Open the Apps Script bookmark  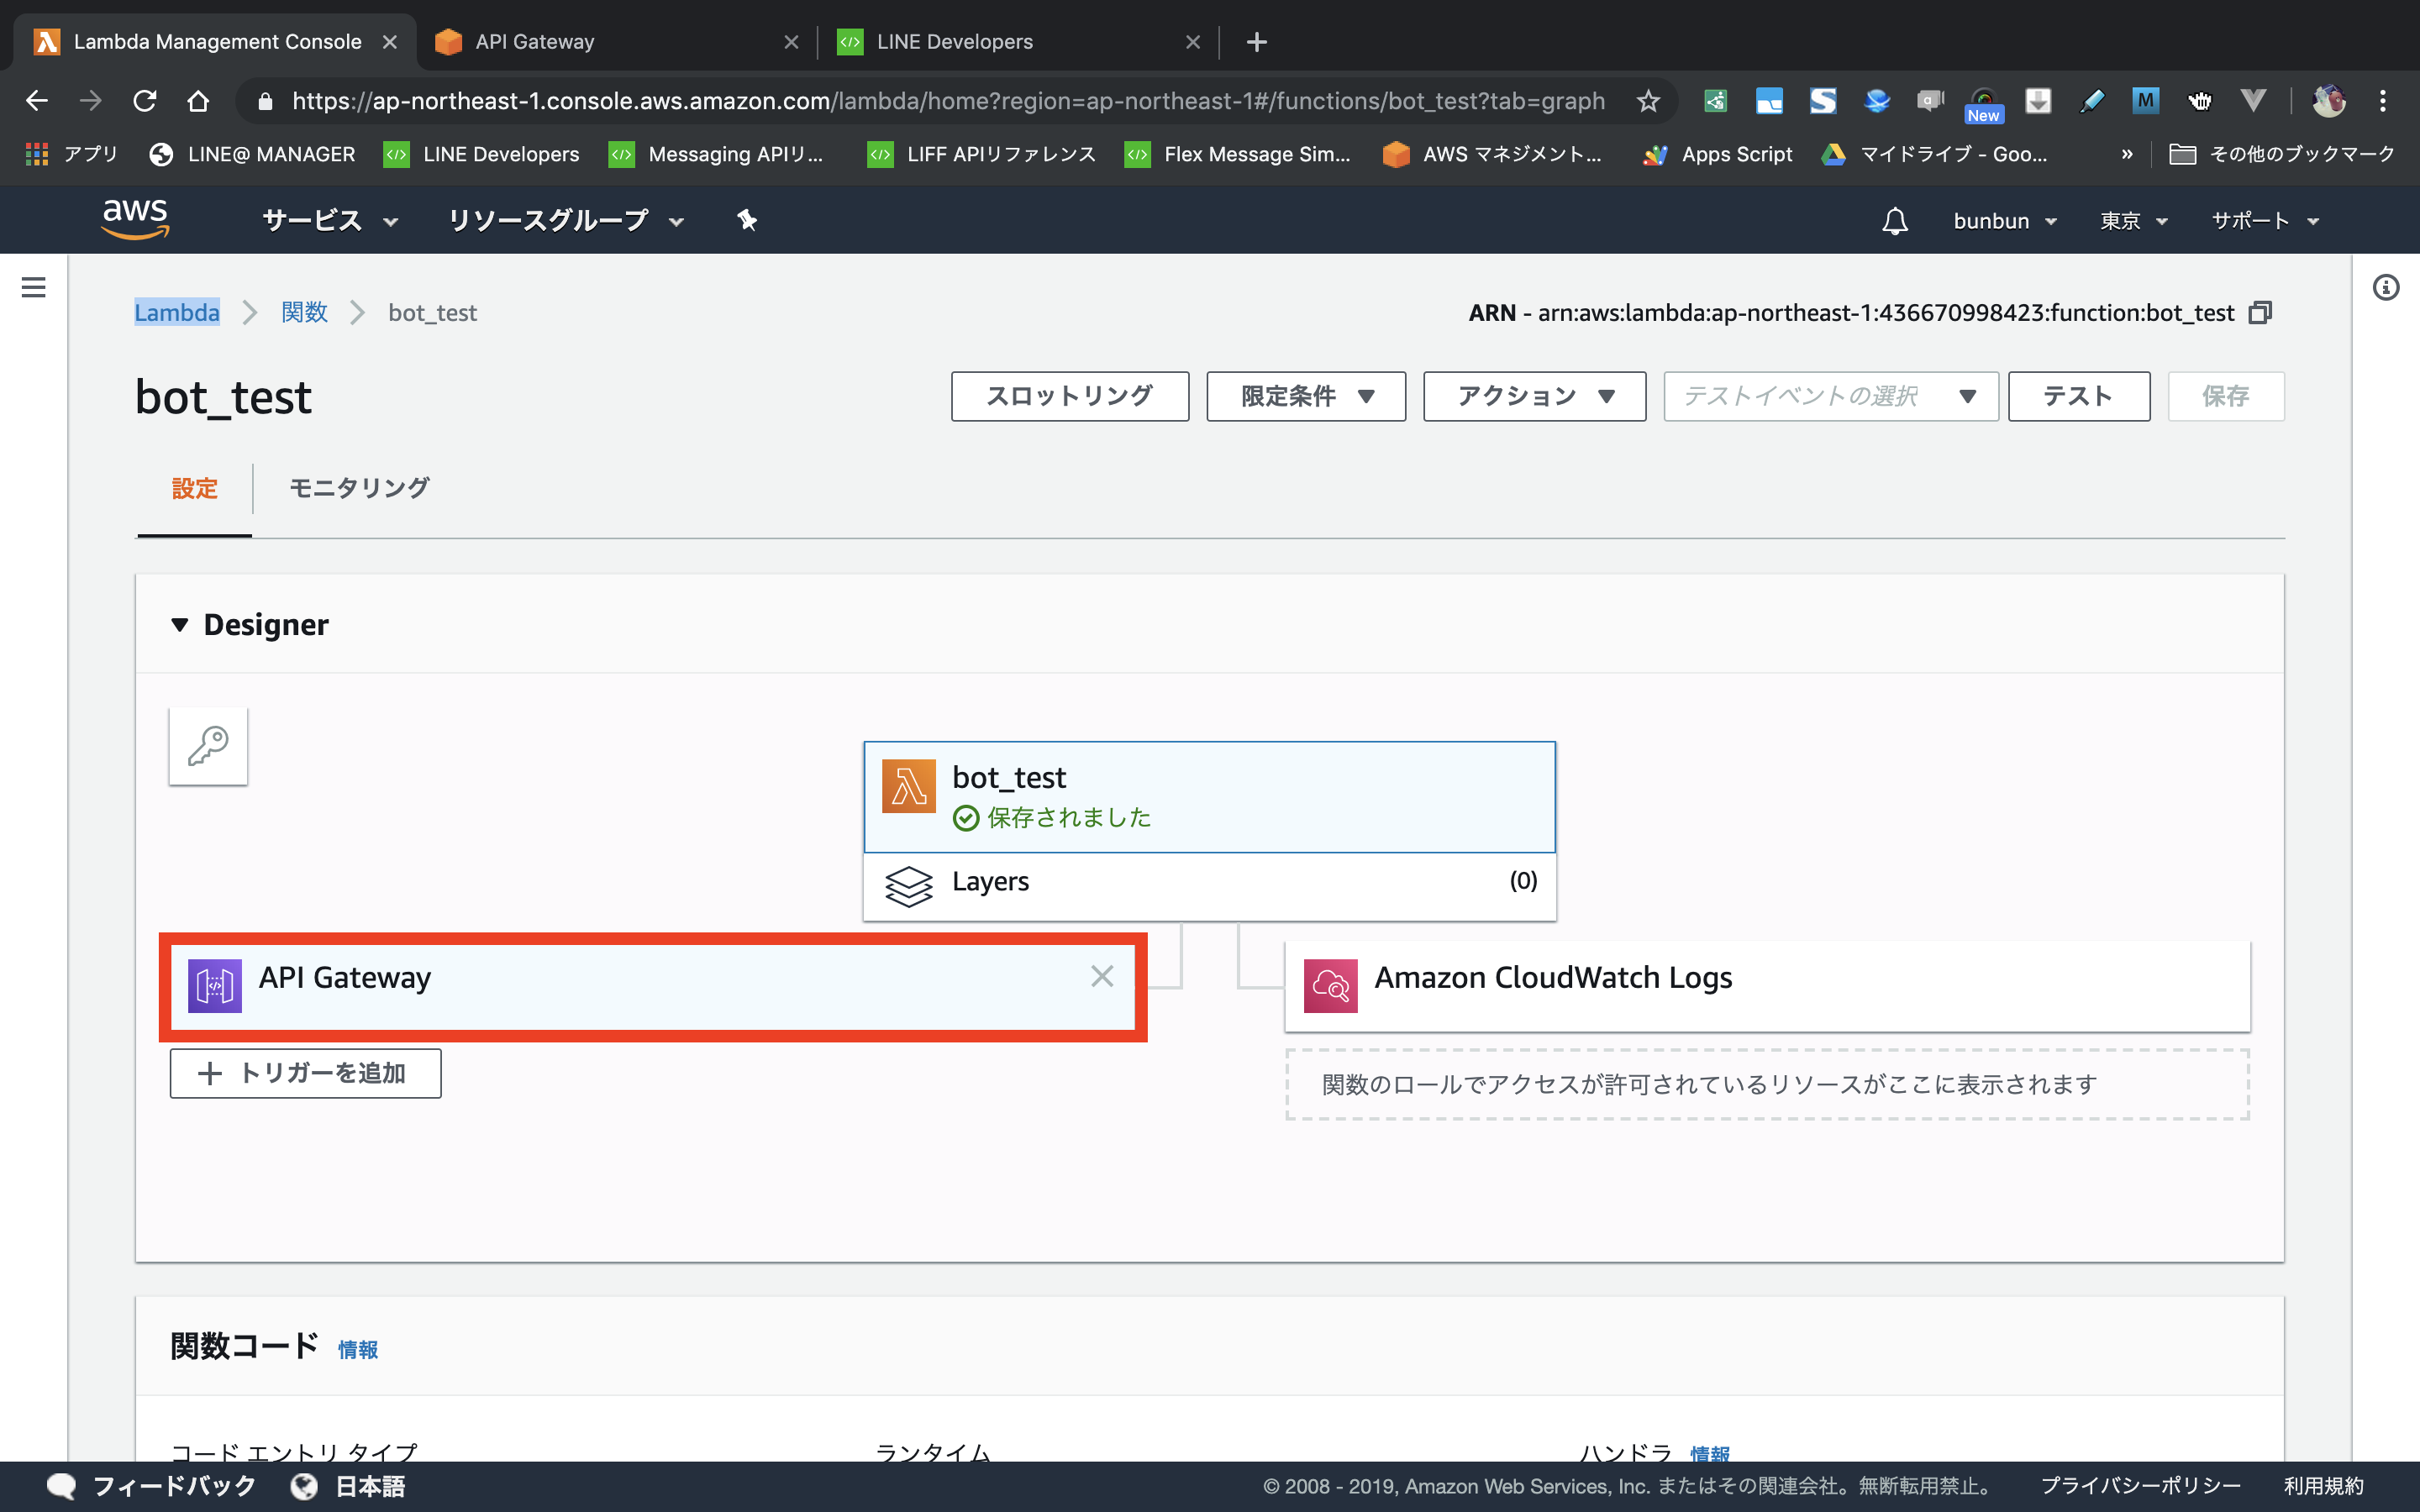click(1717, 154)
